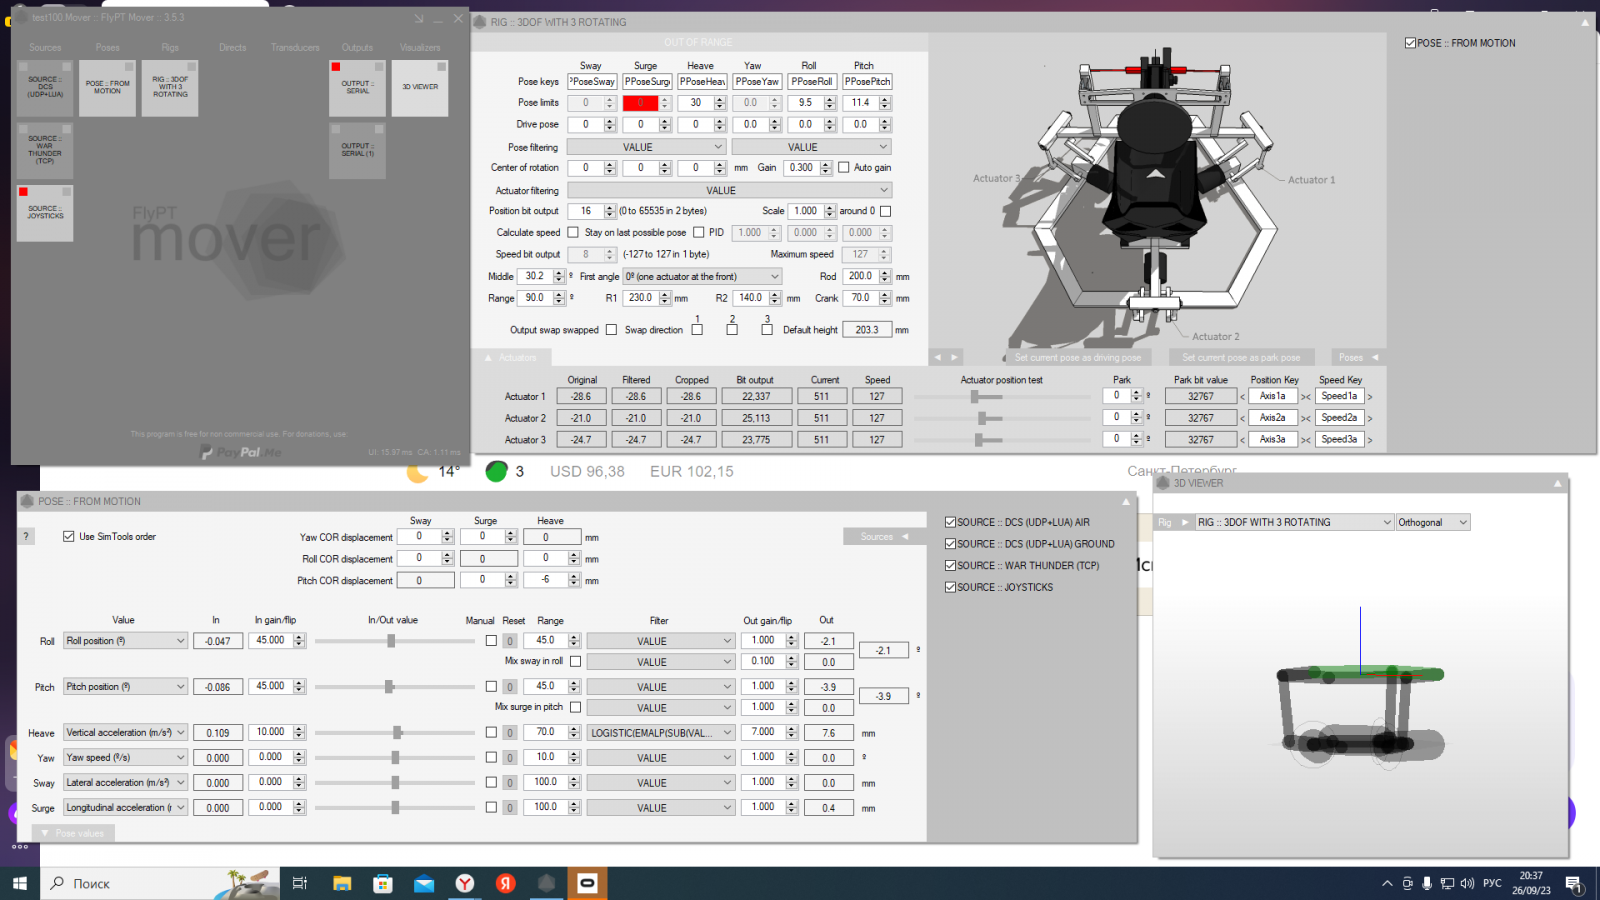Click the question mark help button

click(x=26, y=537)
